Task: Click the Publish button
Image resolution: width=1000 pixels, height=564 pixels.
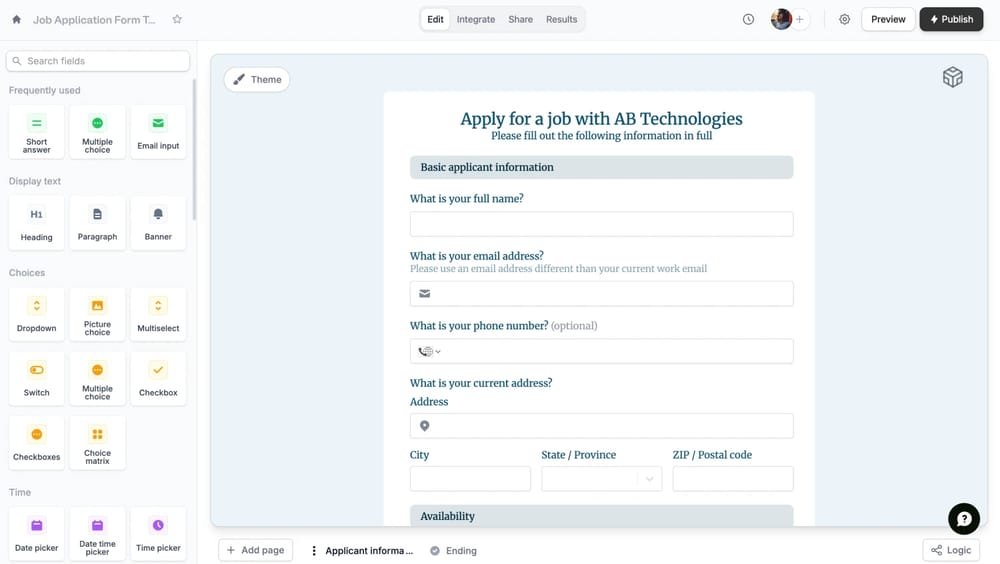Action: click(x=951, y=19)
